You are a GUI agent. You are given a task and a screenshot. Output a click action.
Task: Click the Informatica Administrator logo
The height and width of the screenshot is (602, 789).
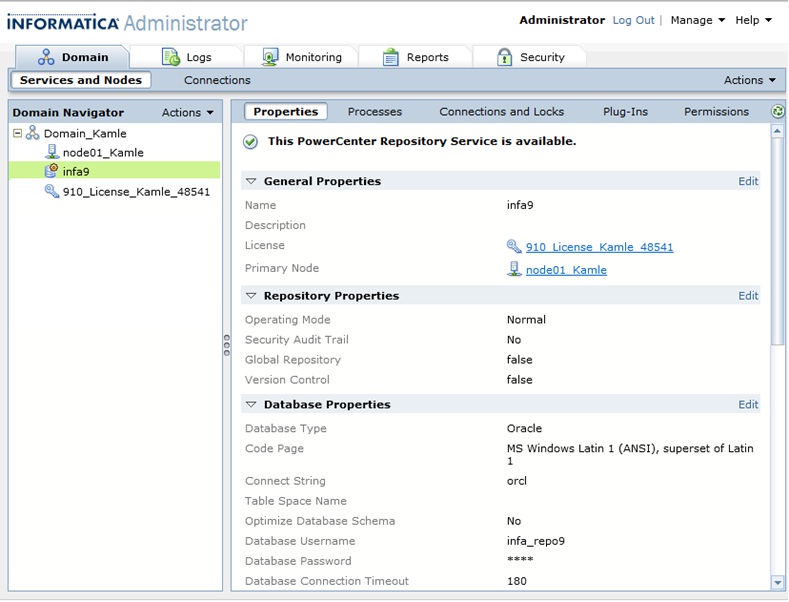(x=127, y=23)
